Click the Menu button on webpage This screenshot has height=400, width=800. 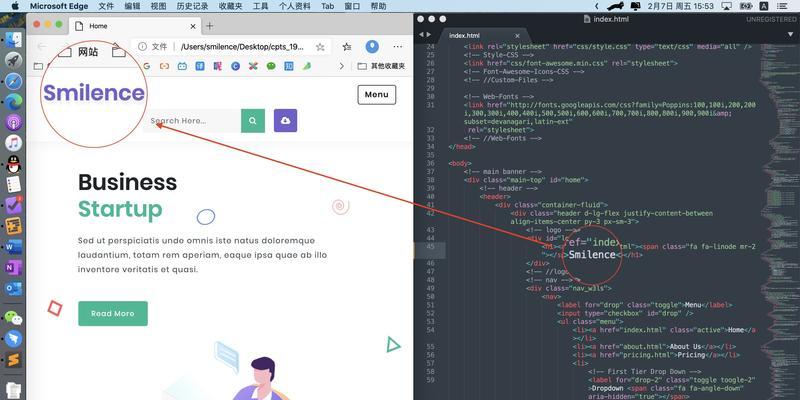[x=377, y=95]
